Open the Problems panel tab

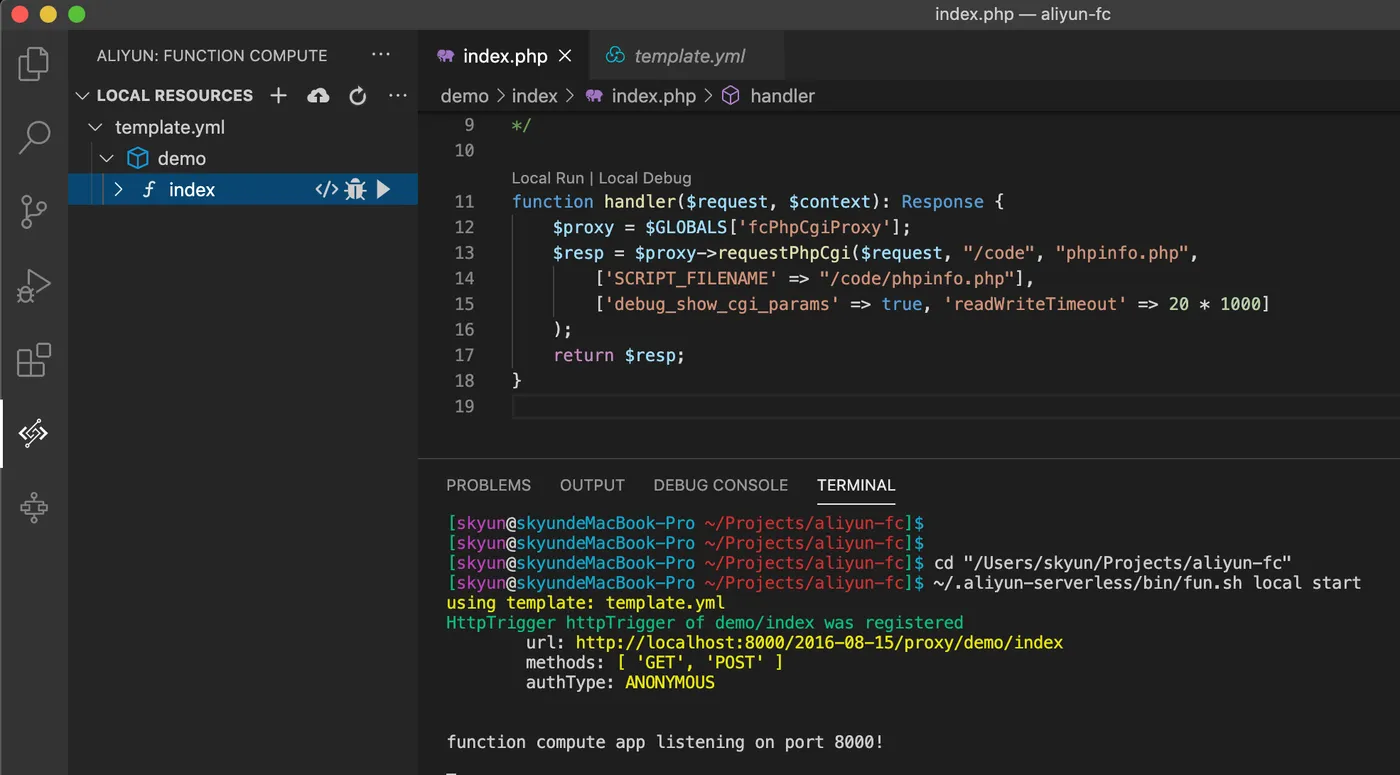click(488, 485)
